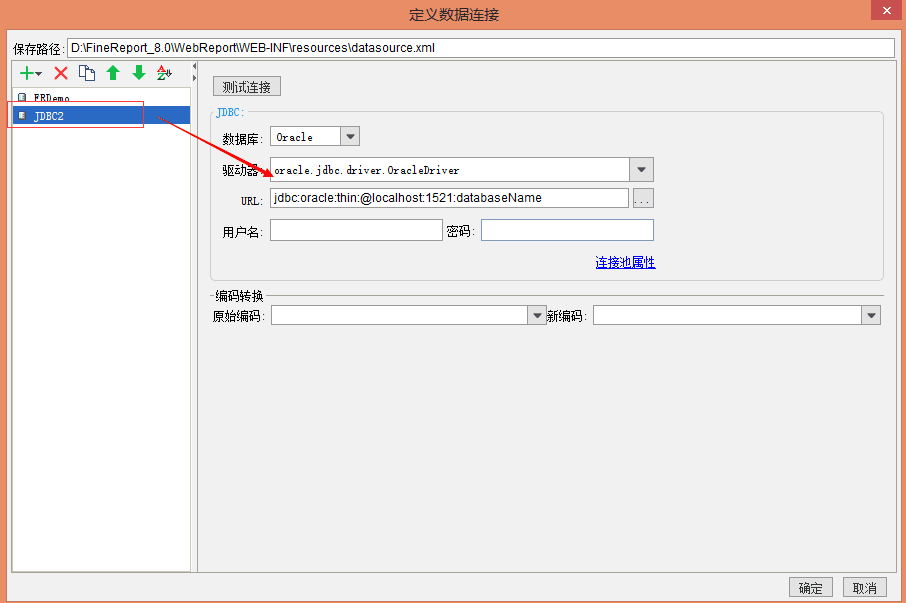Screen dimensions: 906x603
Task: Confirm with the 确定 button
Action: [811, 587]
